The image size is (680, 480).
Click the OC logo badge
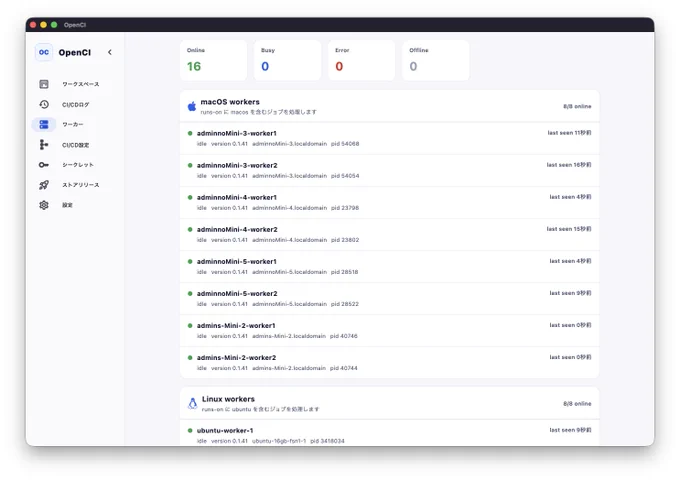pyautogui.click(x=44, y=52)
